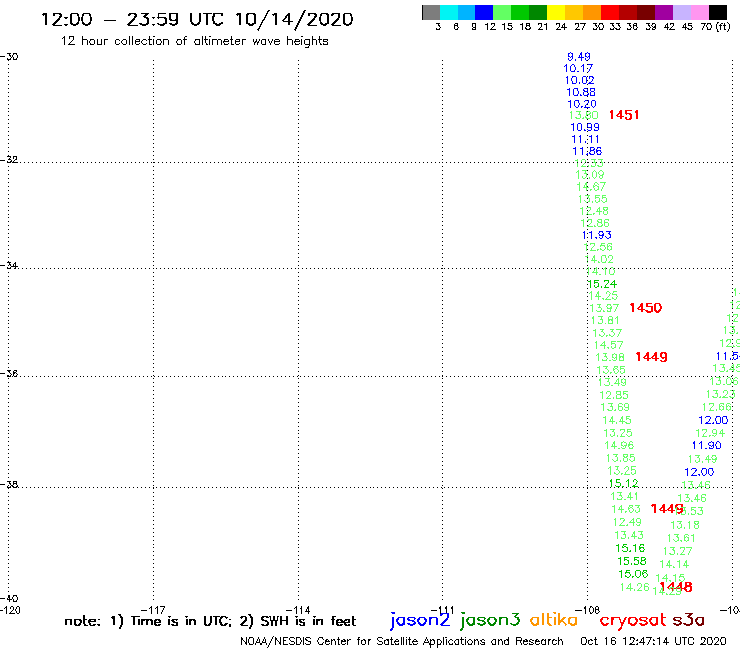Click the latitude axis label -38

click(9, 484)
